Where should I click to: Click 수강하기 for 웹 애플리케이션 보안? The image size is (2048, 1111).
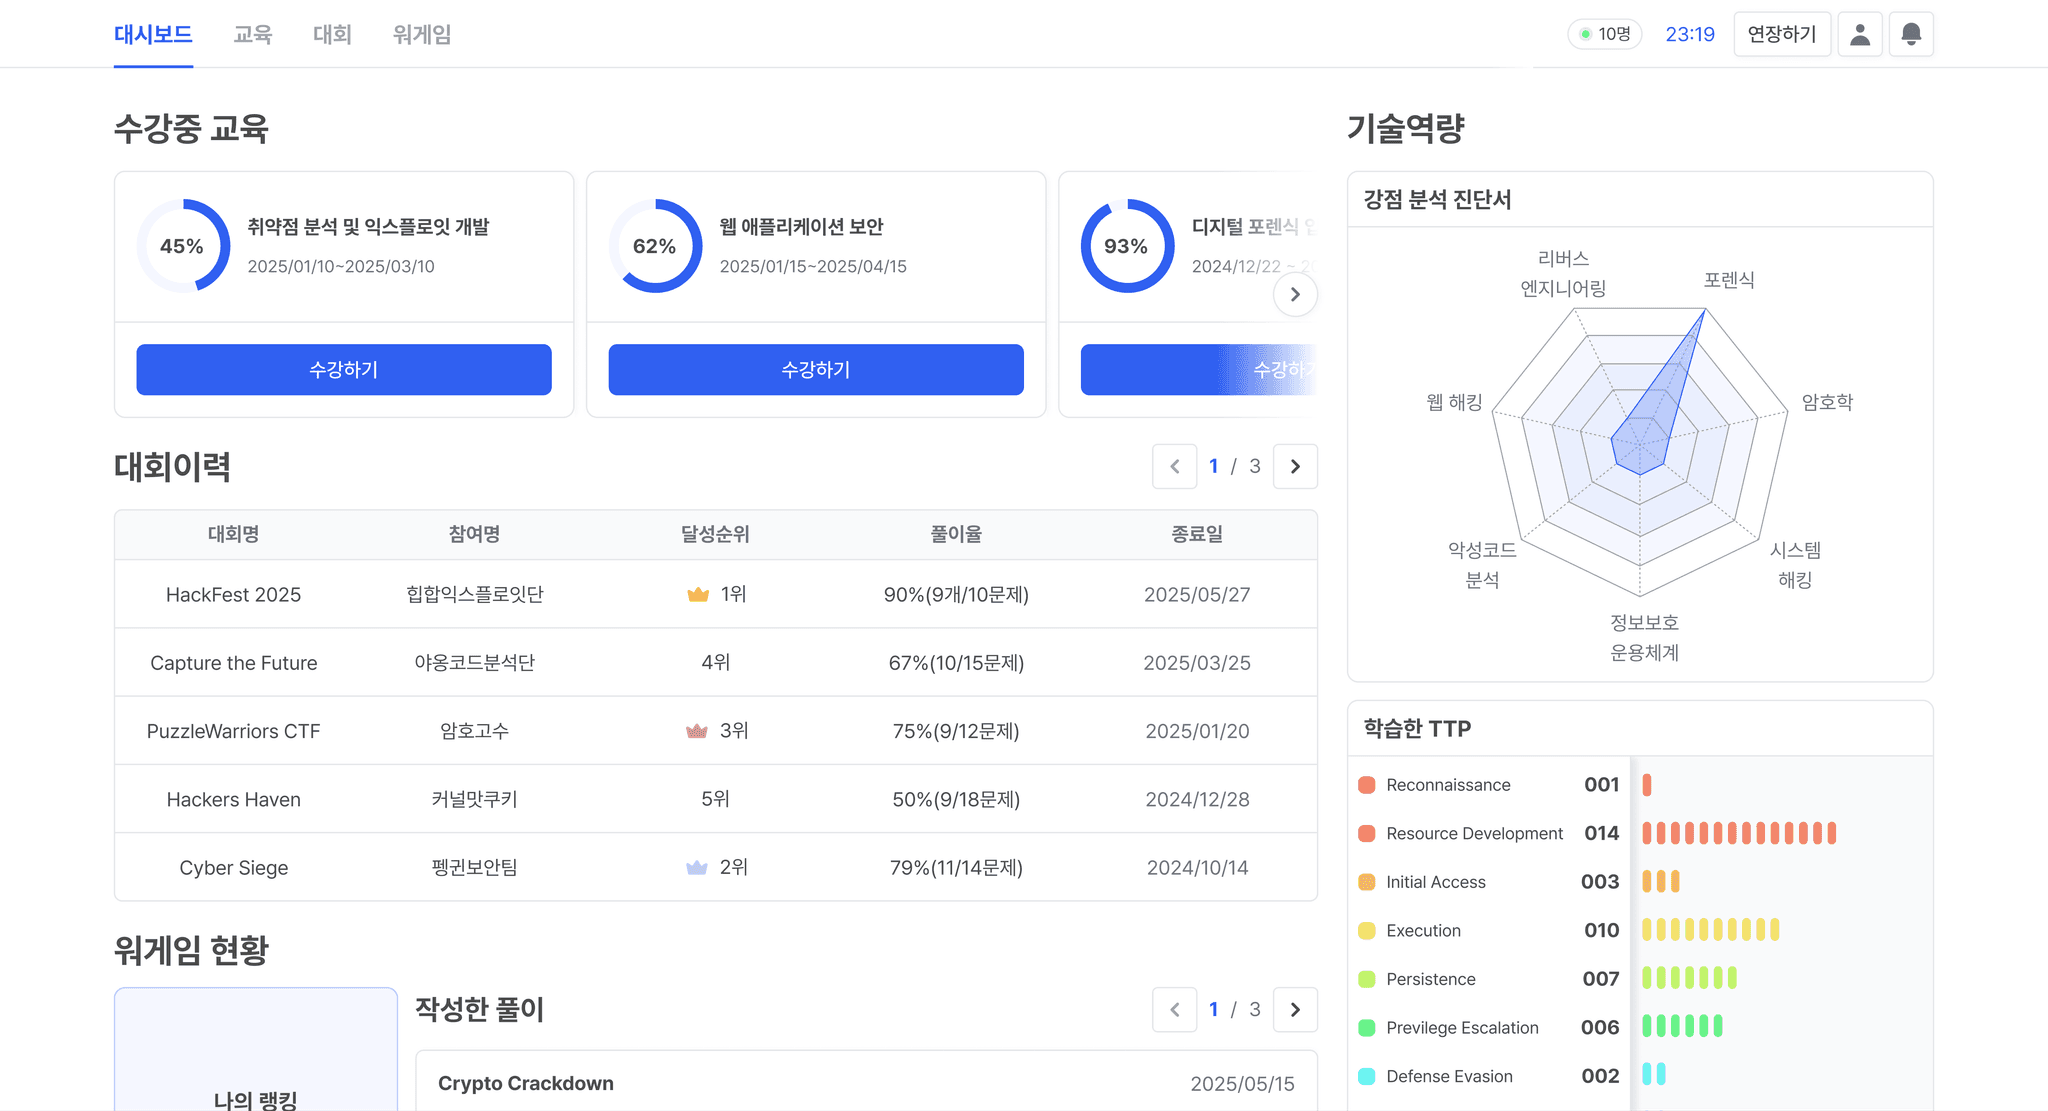[x=816, y=370]
